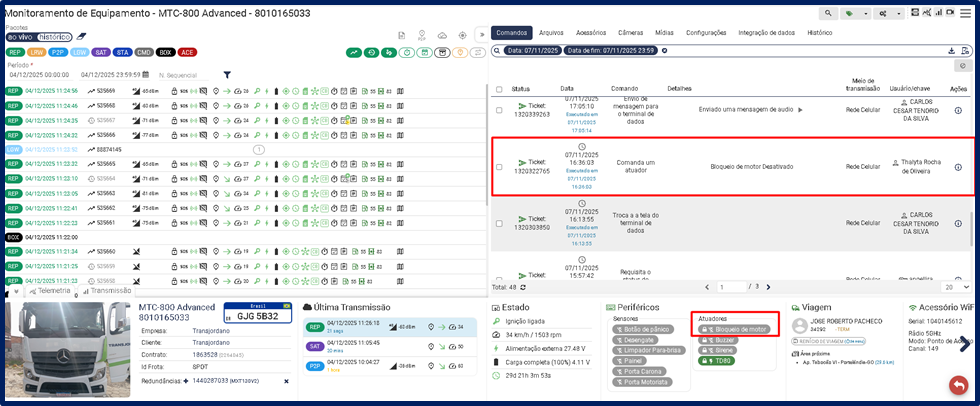Check the box for ticket 1320322765
Screen dimensions: 980x406
(x=499, y=167)
